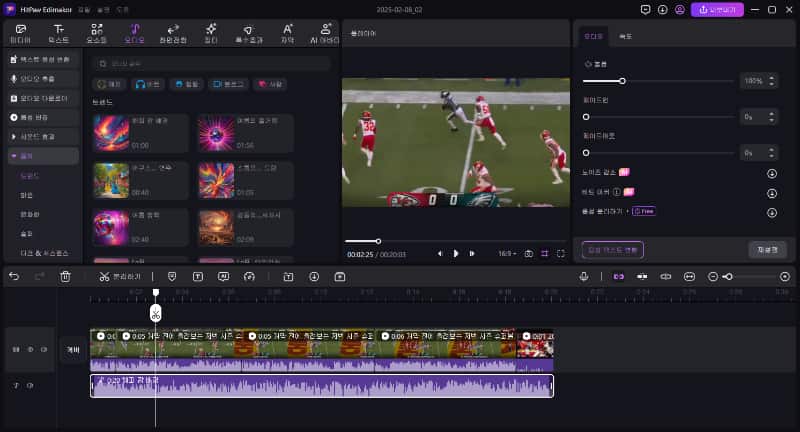Click the scissors split tool
The width and height of the screenshot is (800, 432).
(103, 276)
